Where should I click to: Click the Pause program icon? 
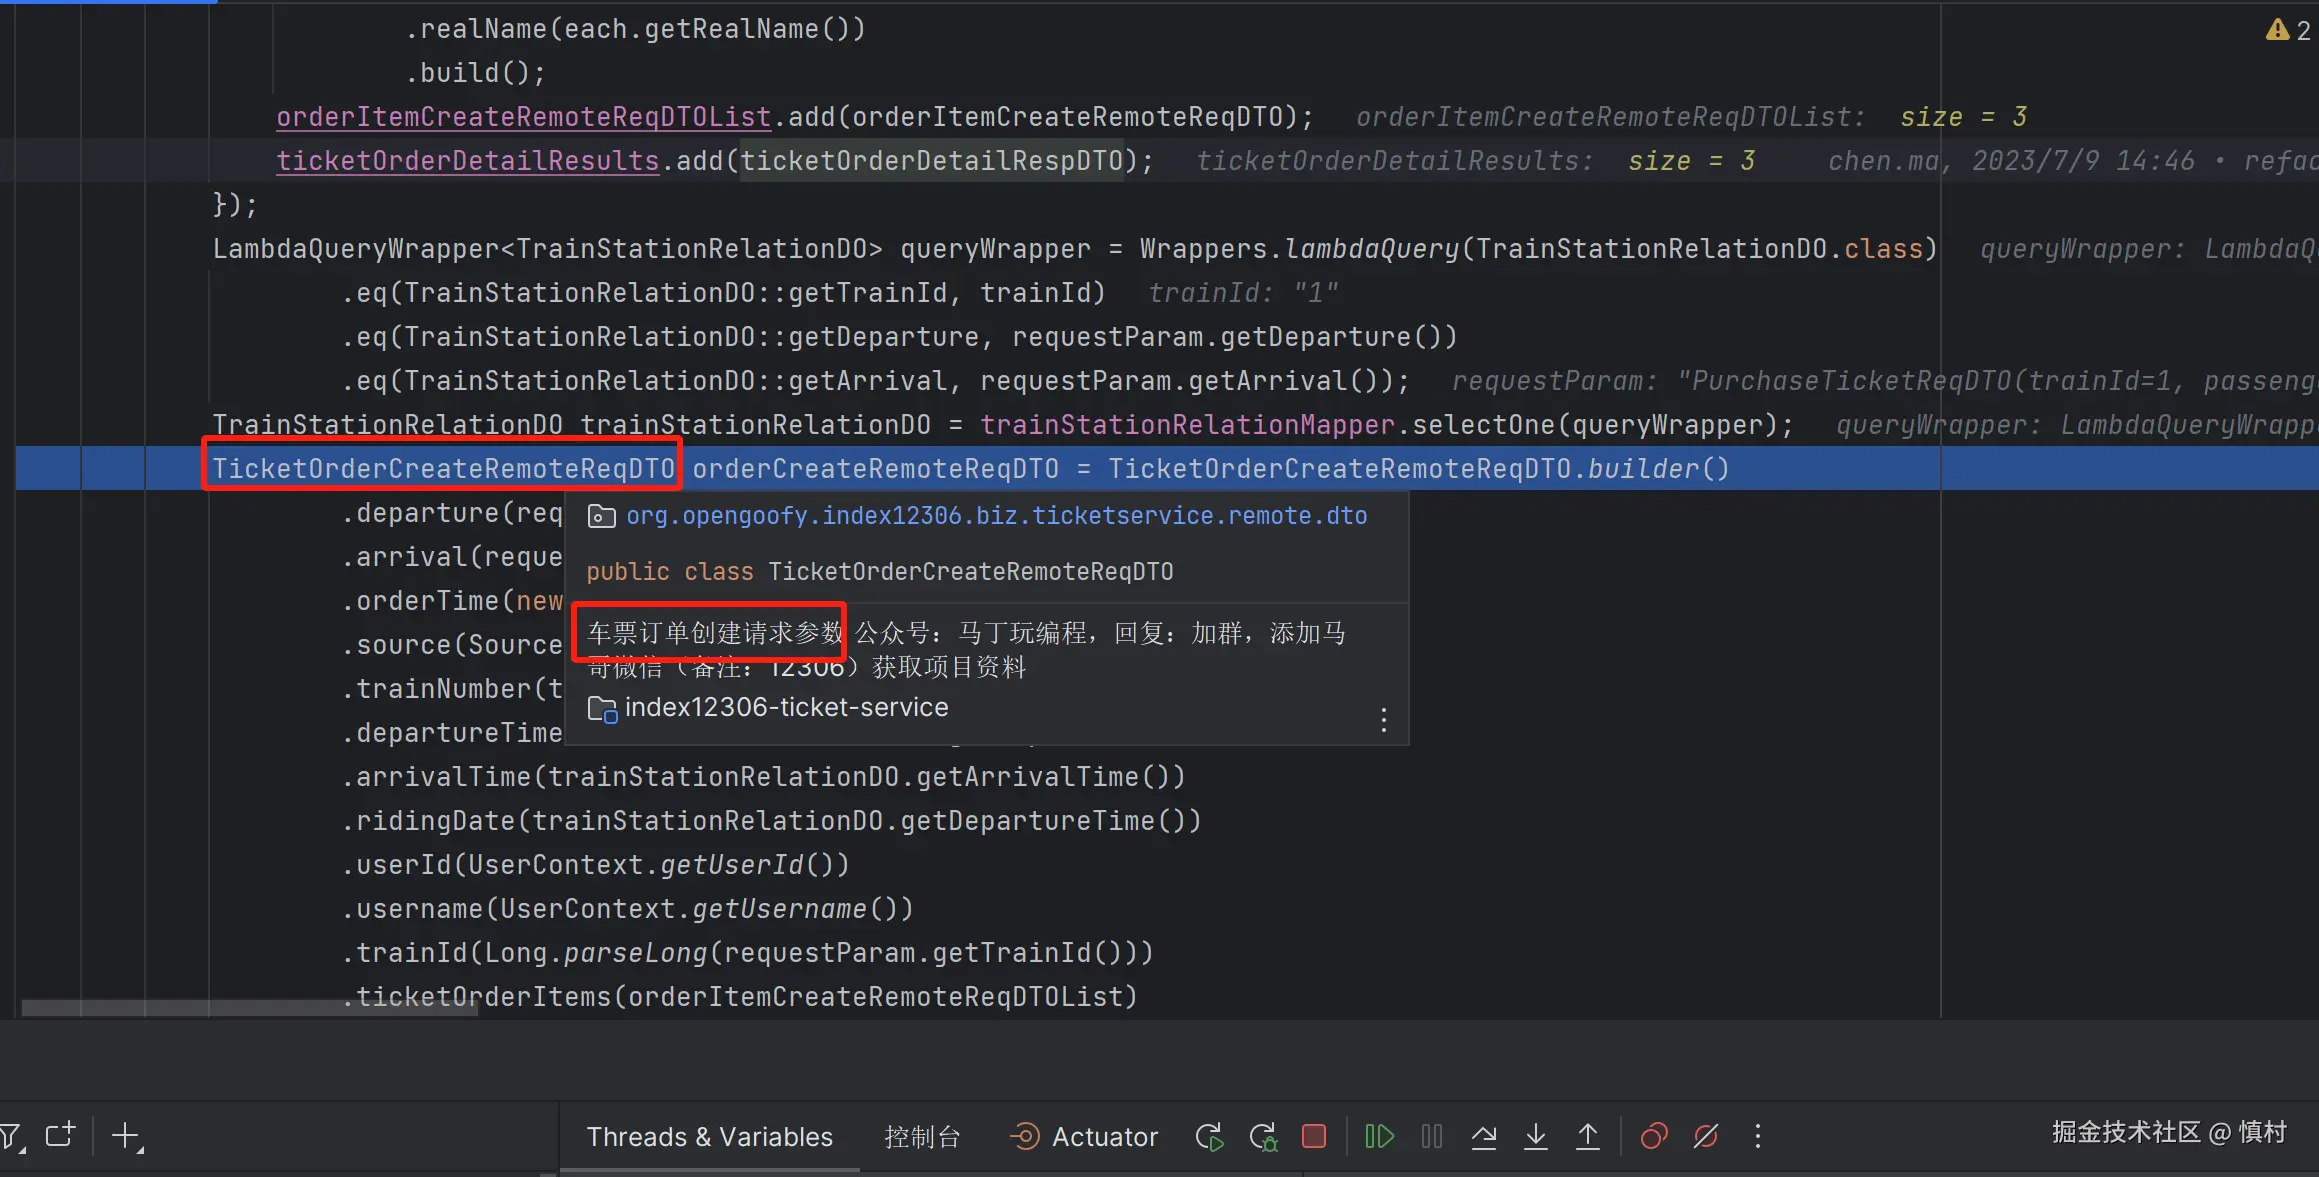pyautogui.click(x=1432, y=1137)
